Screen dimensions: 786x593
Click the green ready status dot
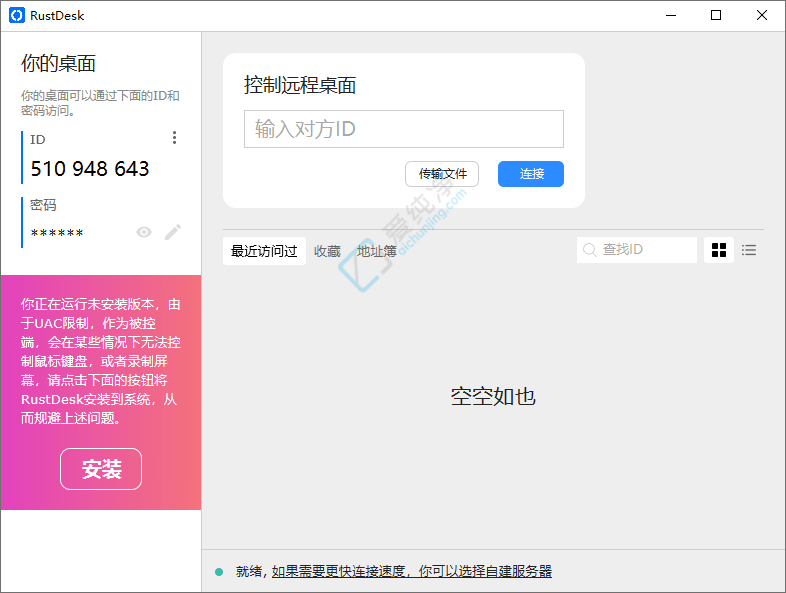[x=219, y=572]
